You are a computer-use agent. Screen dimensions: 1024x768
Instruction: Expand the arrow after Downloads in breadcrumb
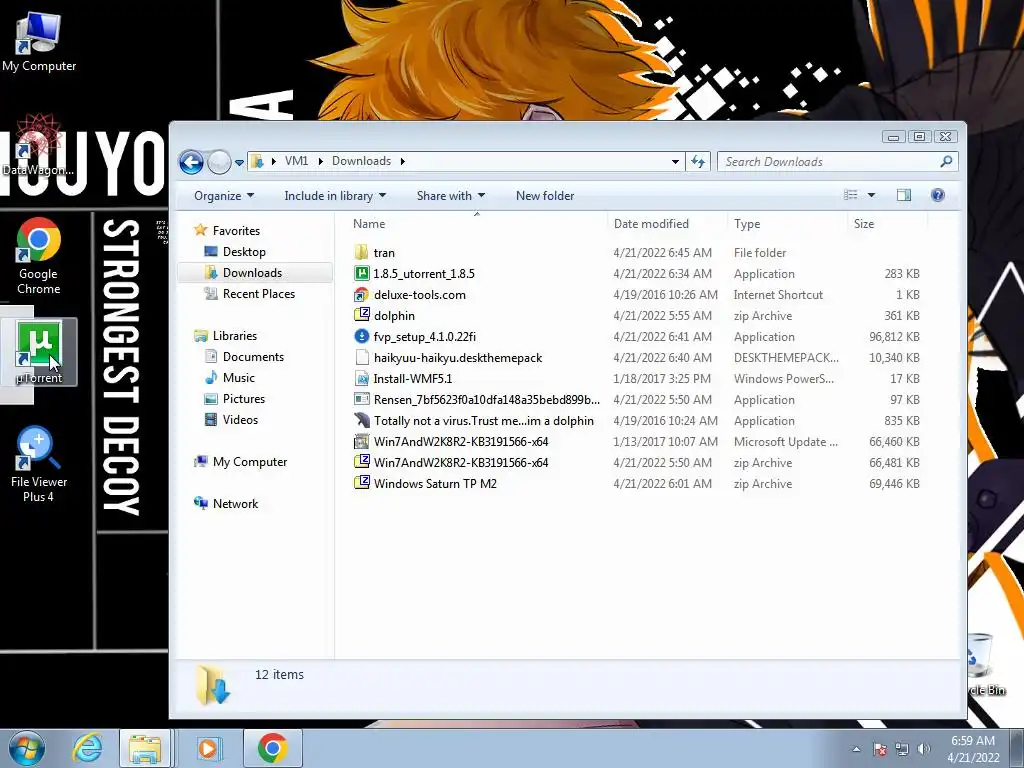[x=403, y=161]
